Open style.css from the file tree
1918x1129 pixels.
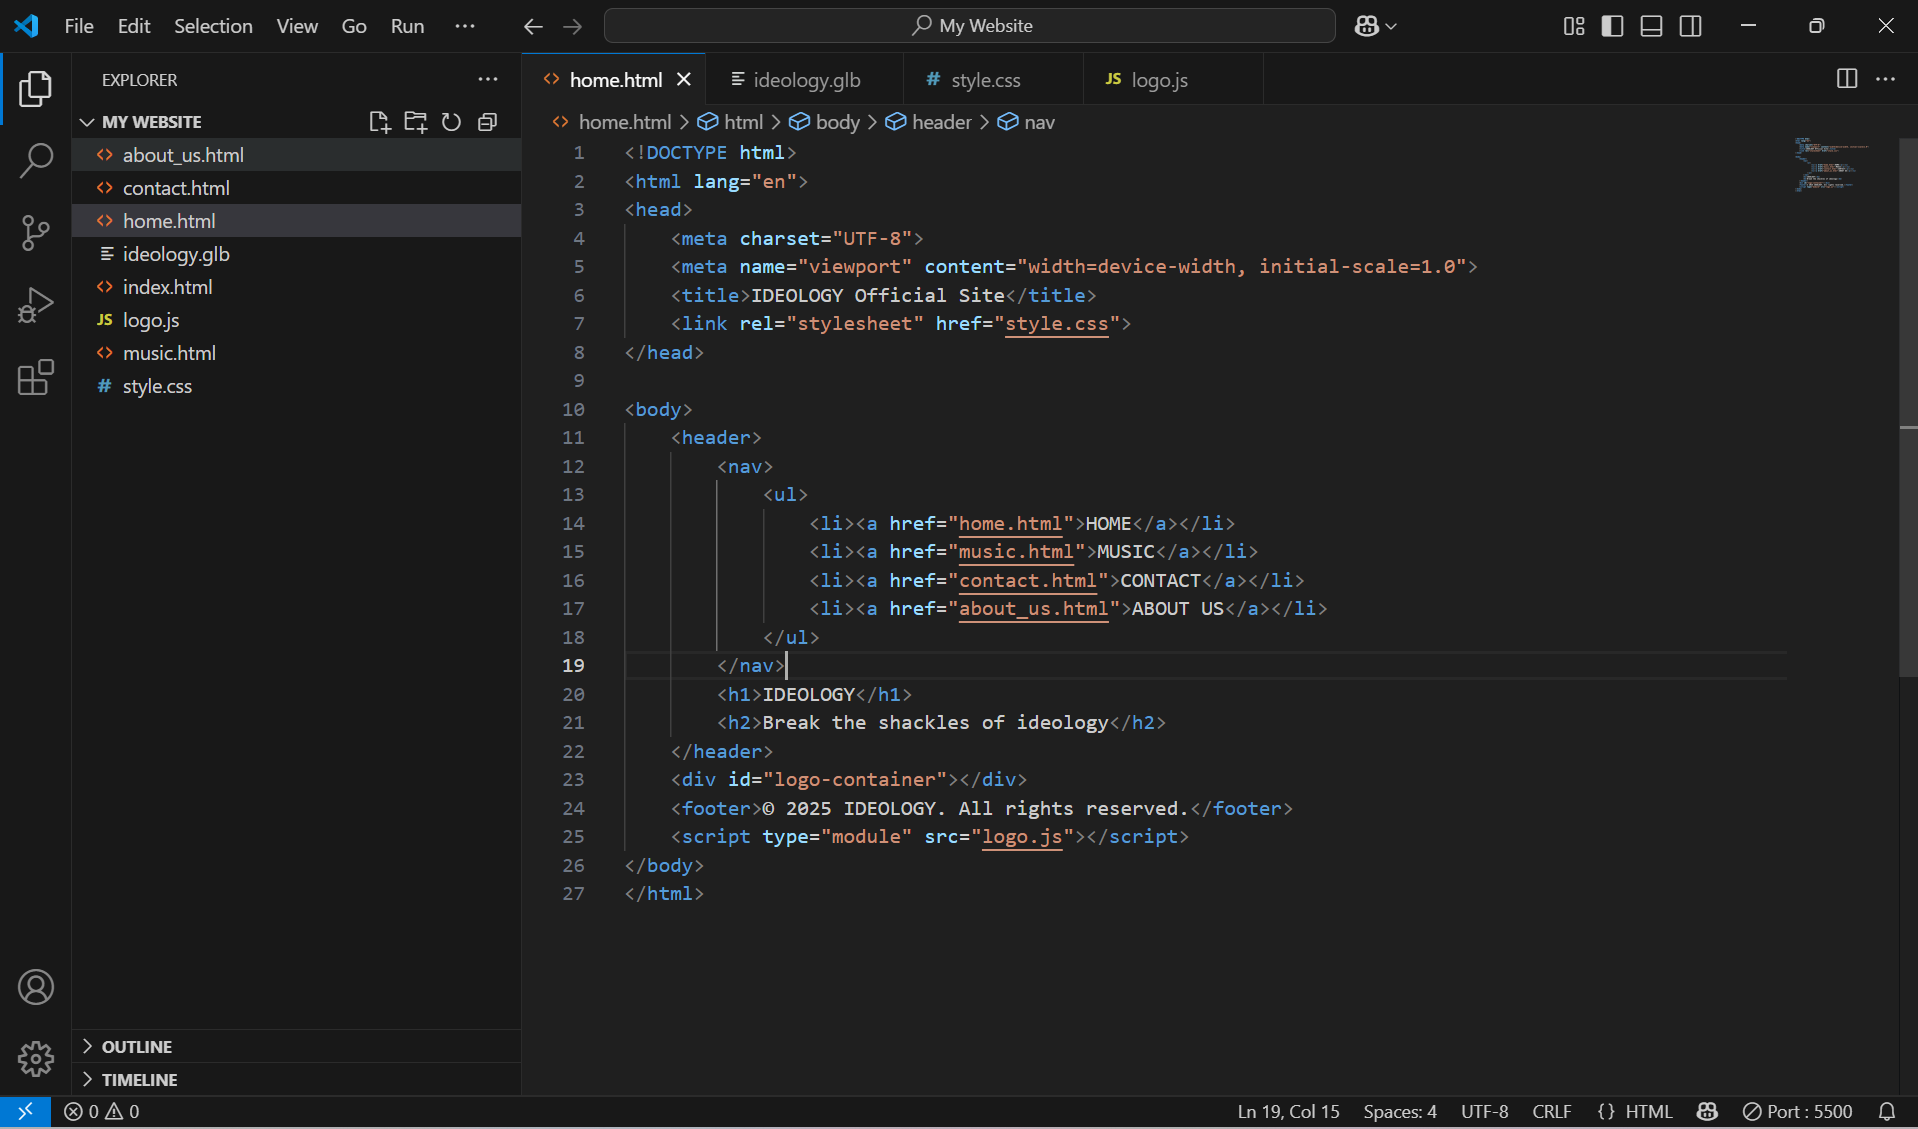[x=296, y=386]
